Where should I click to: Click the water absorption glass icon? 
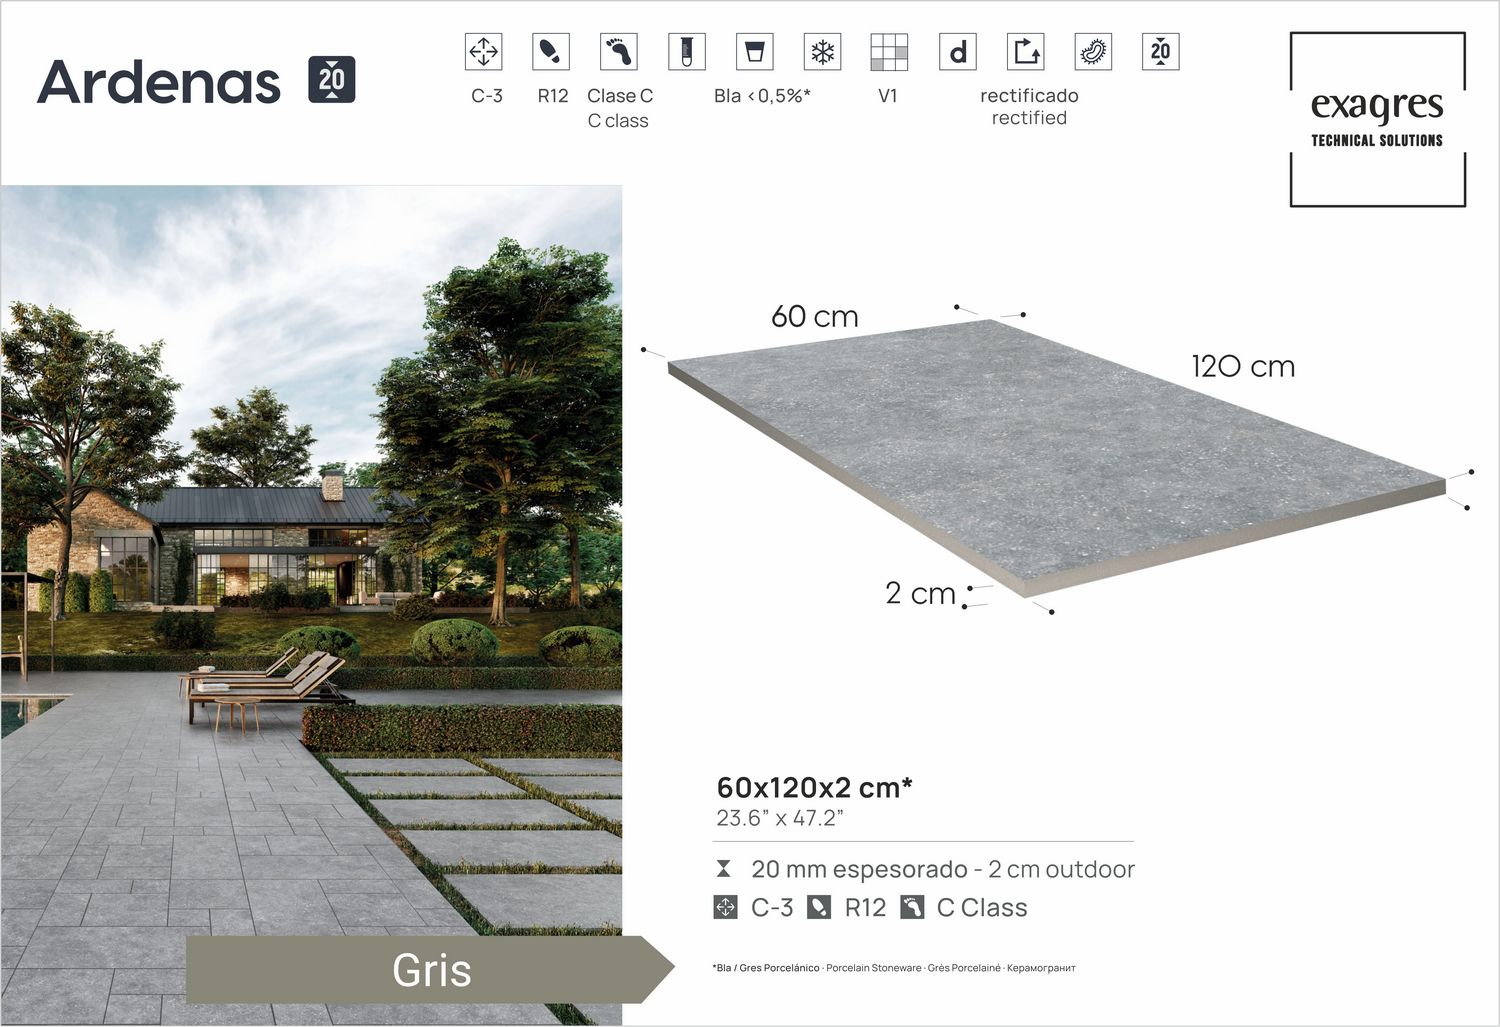tap(755, 52)
